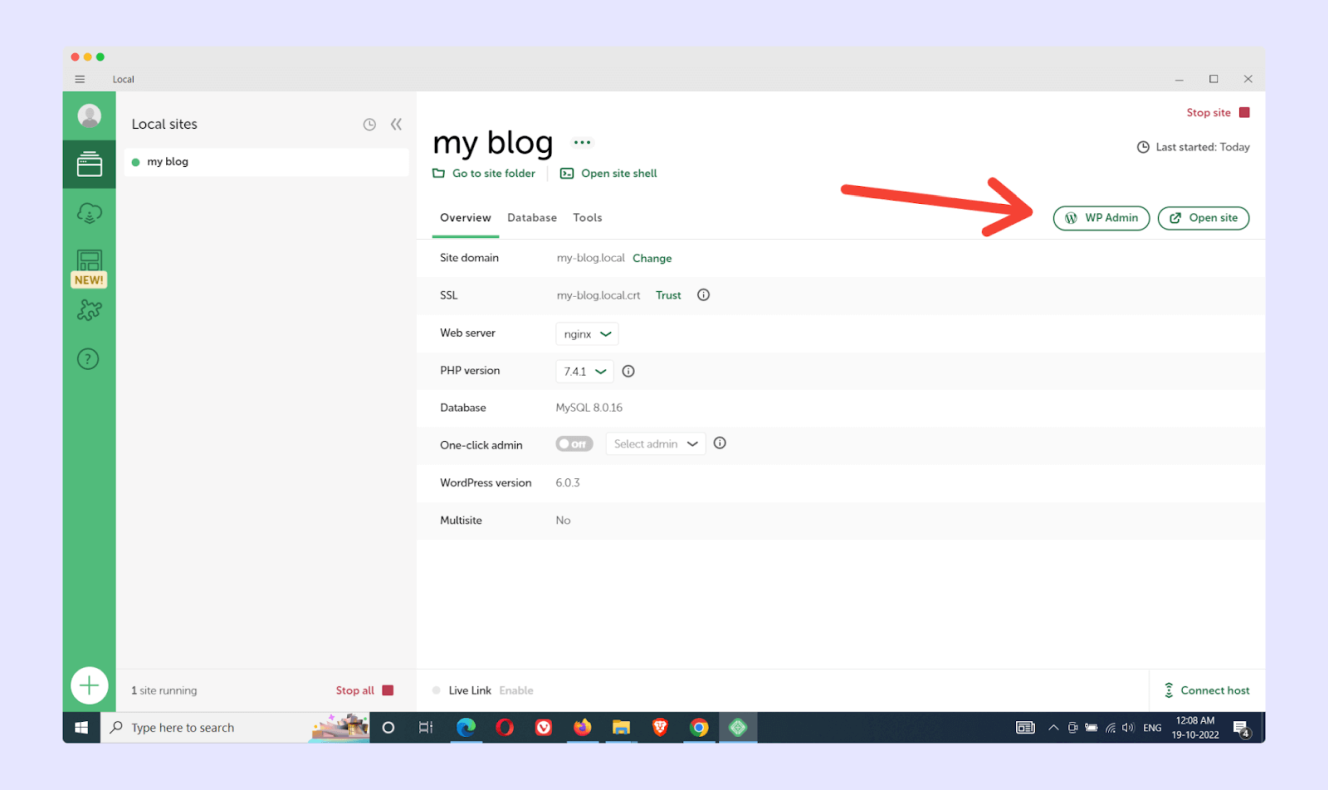Open the notification center icon

[1241, 728]
